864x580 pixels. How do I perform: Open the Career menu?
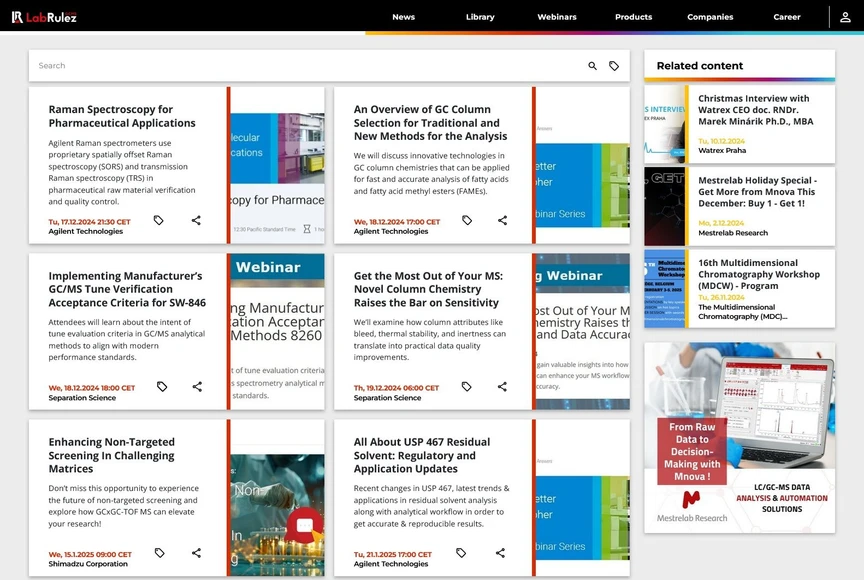click(786, 17)
